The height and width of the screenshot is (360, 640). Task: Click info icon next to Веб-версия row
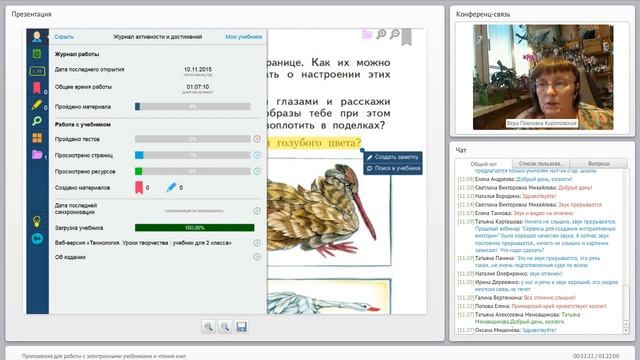point(257,243)
